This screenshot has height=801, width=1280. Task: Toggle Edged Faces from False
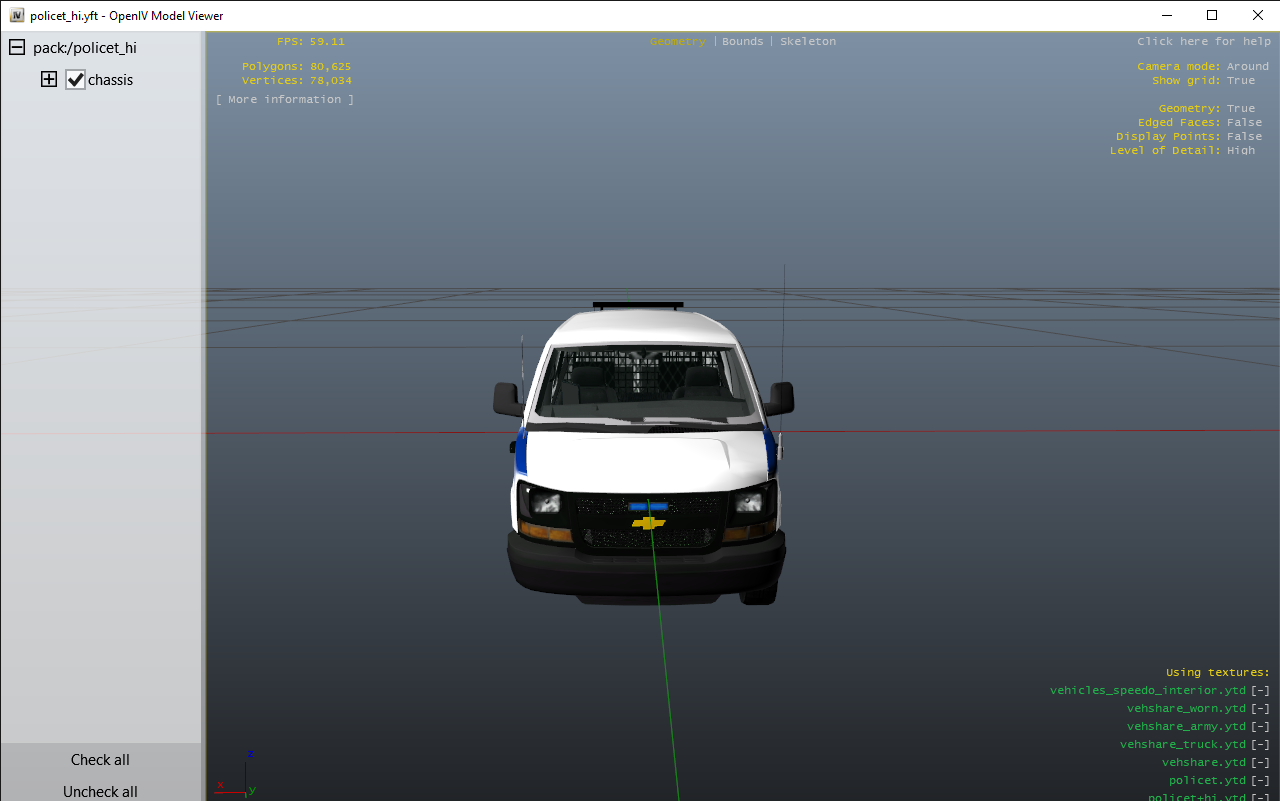pos(1244,123)
